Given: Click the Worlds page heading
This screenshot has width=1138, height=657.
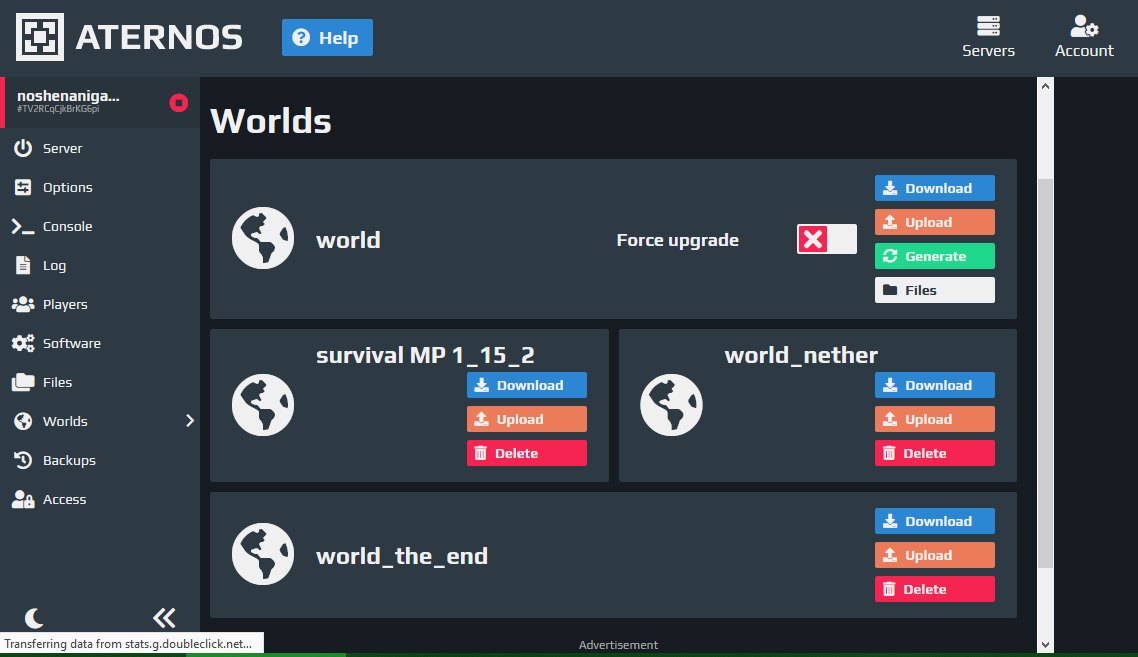Looking at the screenshot, I should (271, 121).
